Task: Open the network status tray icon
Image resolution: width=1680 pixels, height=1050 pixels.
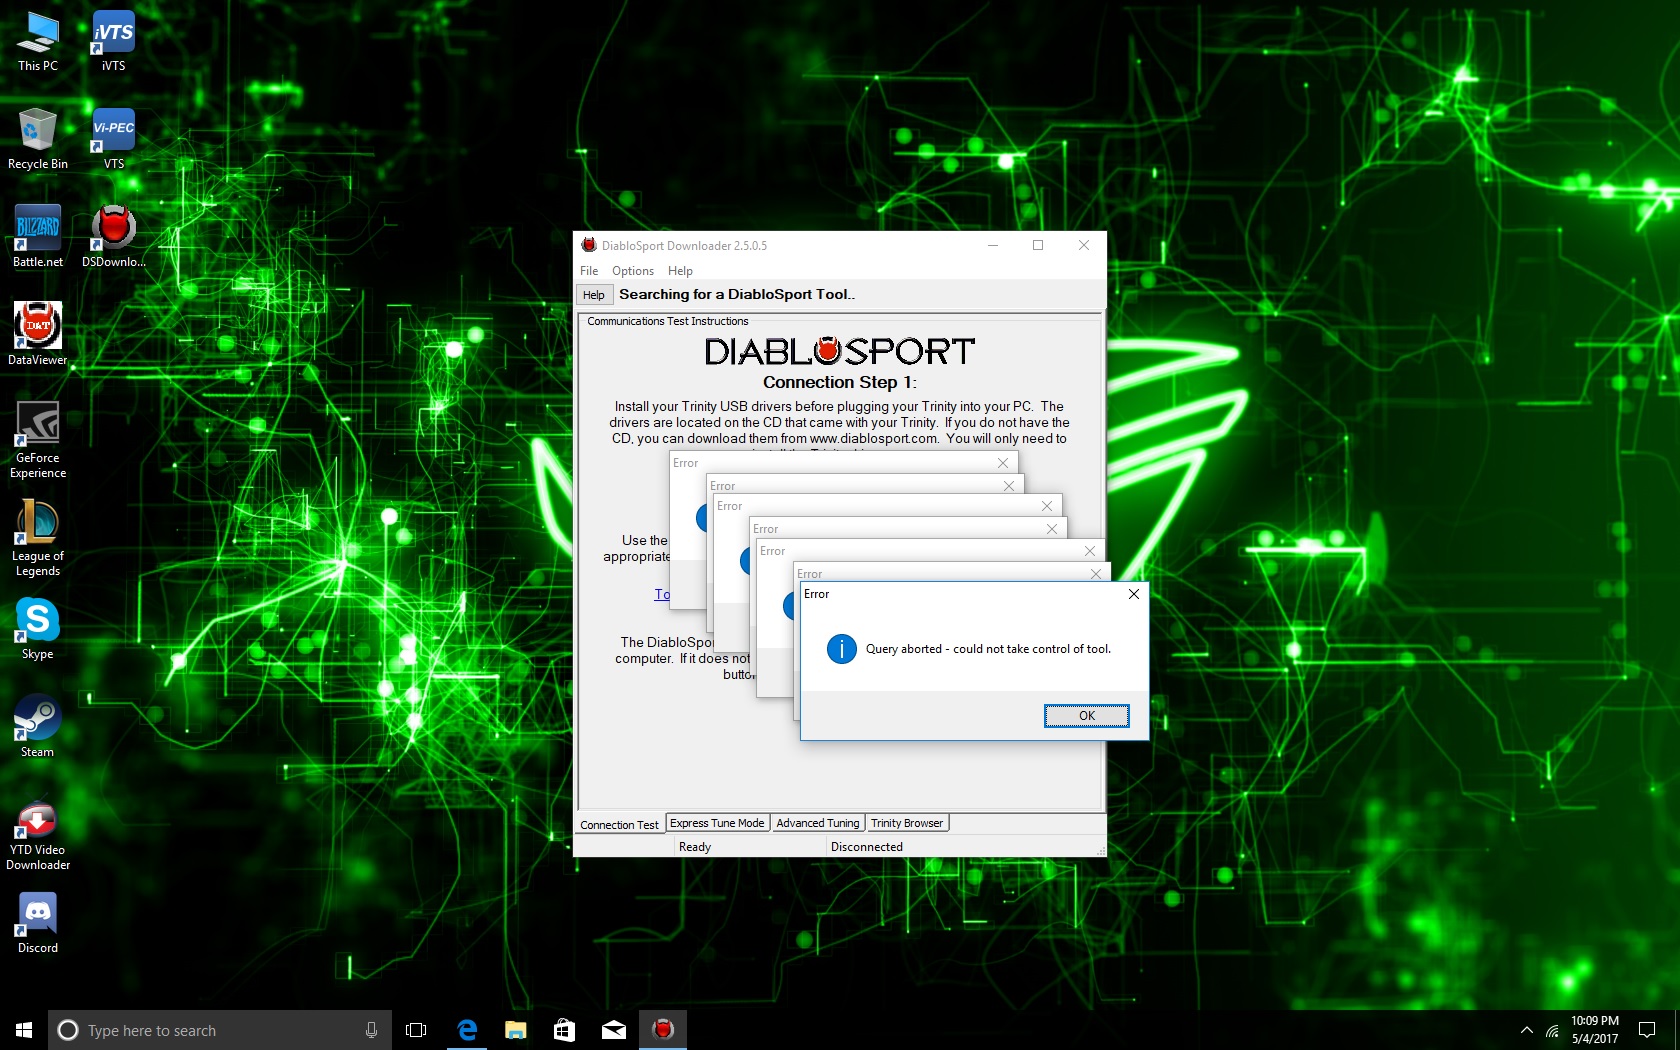Action: click(1553, 1030)
